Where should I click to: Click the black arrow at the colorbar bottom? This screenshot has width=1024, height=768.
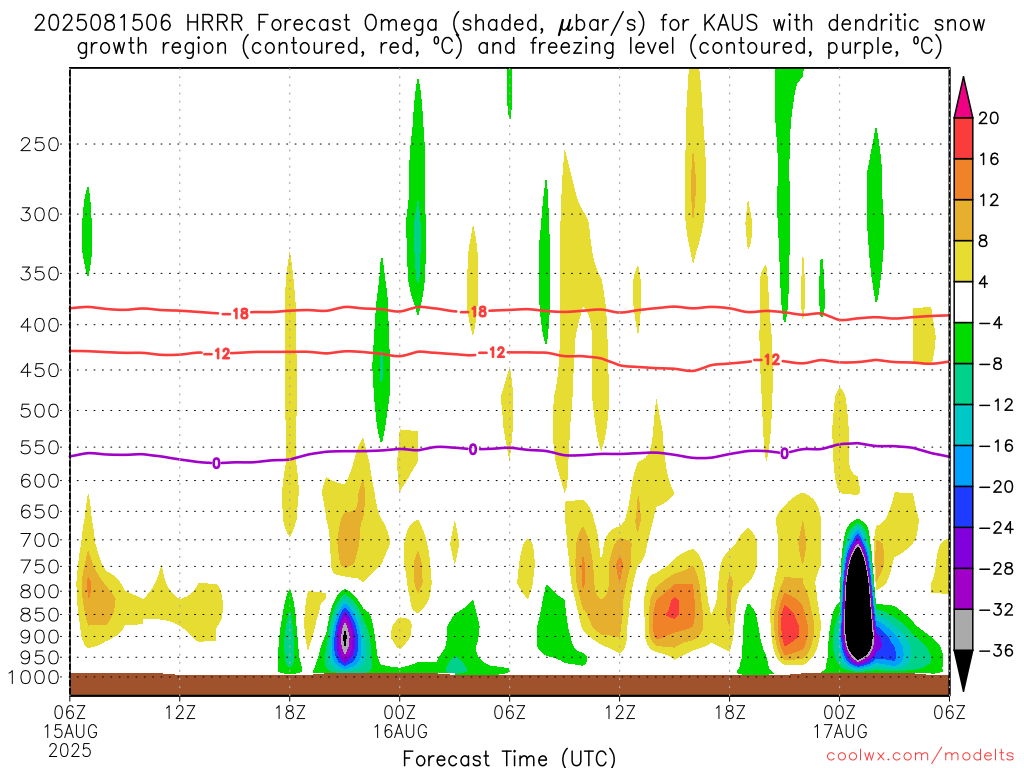(963, 671)
